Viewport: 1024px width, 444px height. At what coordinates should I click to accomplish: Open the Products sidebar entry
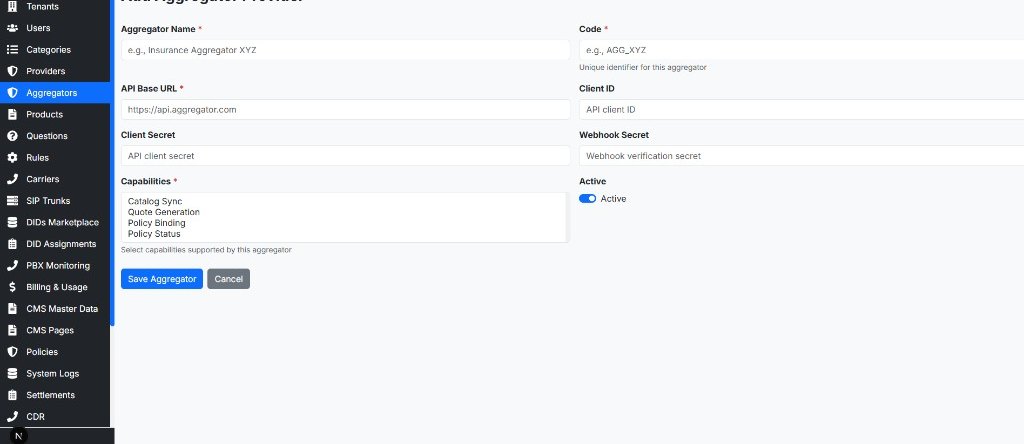tap(55, 114)
